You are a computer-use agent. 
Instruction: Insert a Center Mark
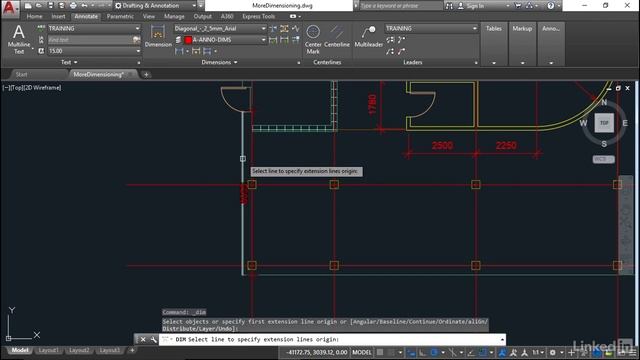coord(313,39)
